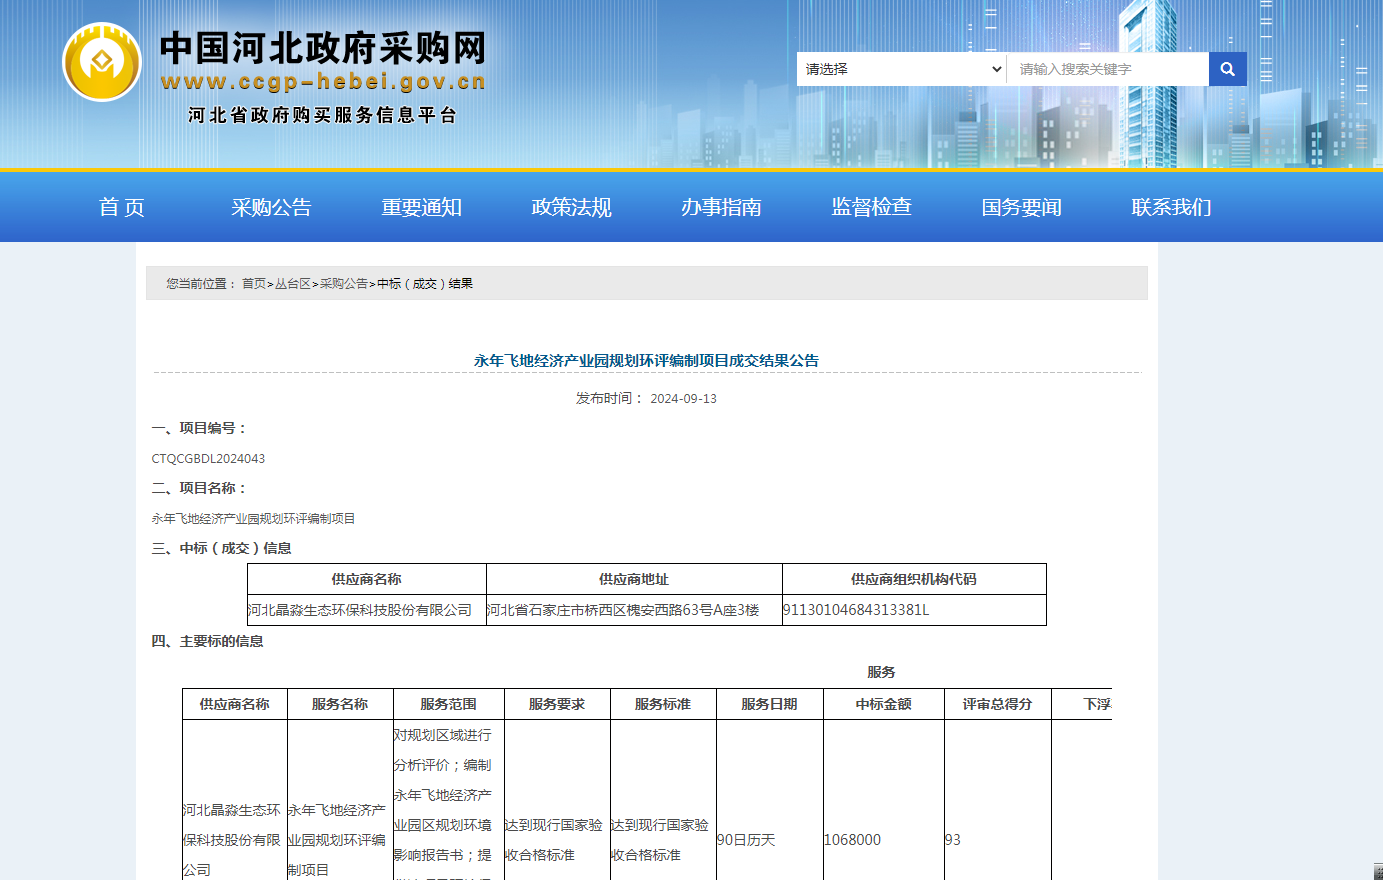
Task: Open 重要通知 navigation menu item
Action: (x=422, y=207)
